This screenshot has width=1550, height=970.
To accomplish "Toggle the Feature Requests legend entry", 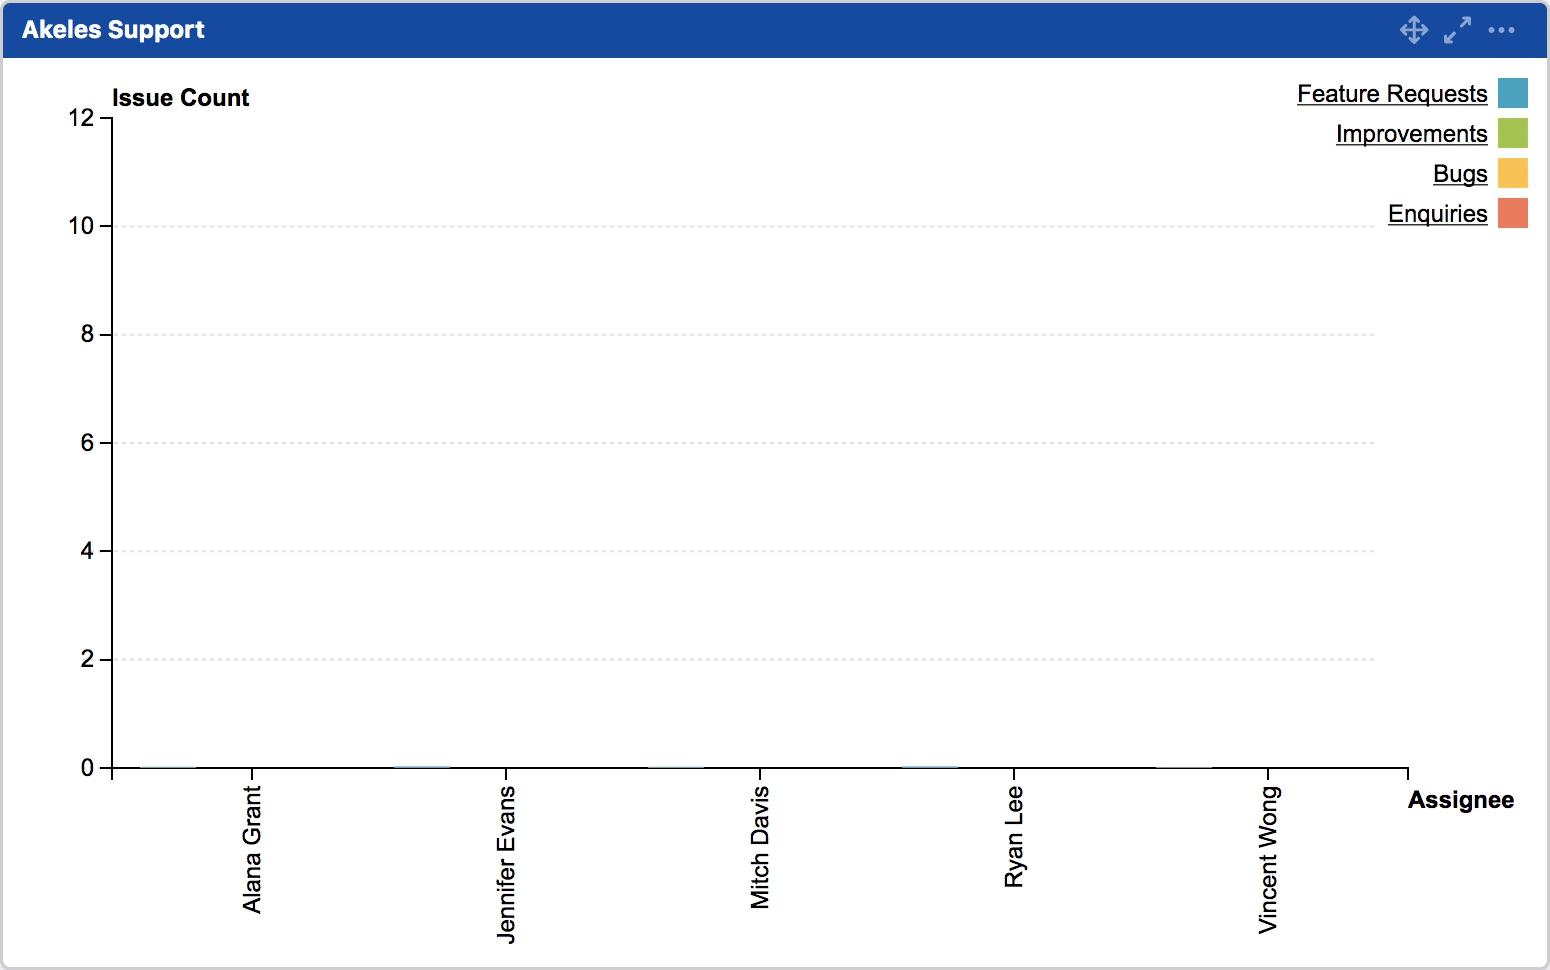I will 1392,93.
